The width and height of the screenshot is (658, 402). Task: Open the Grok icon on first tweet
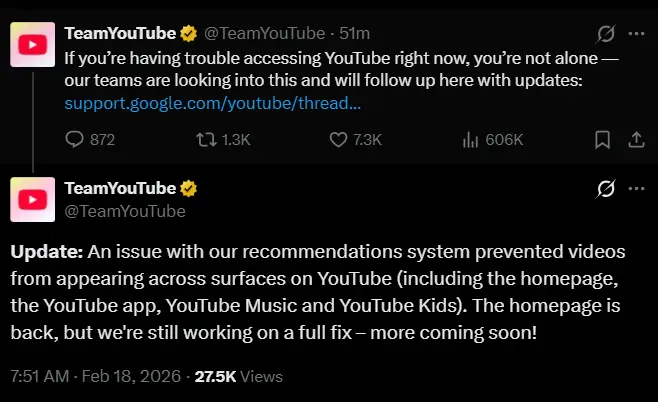click(x=605, y=34)
